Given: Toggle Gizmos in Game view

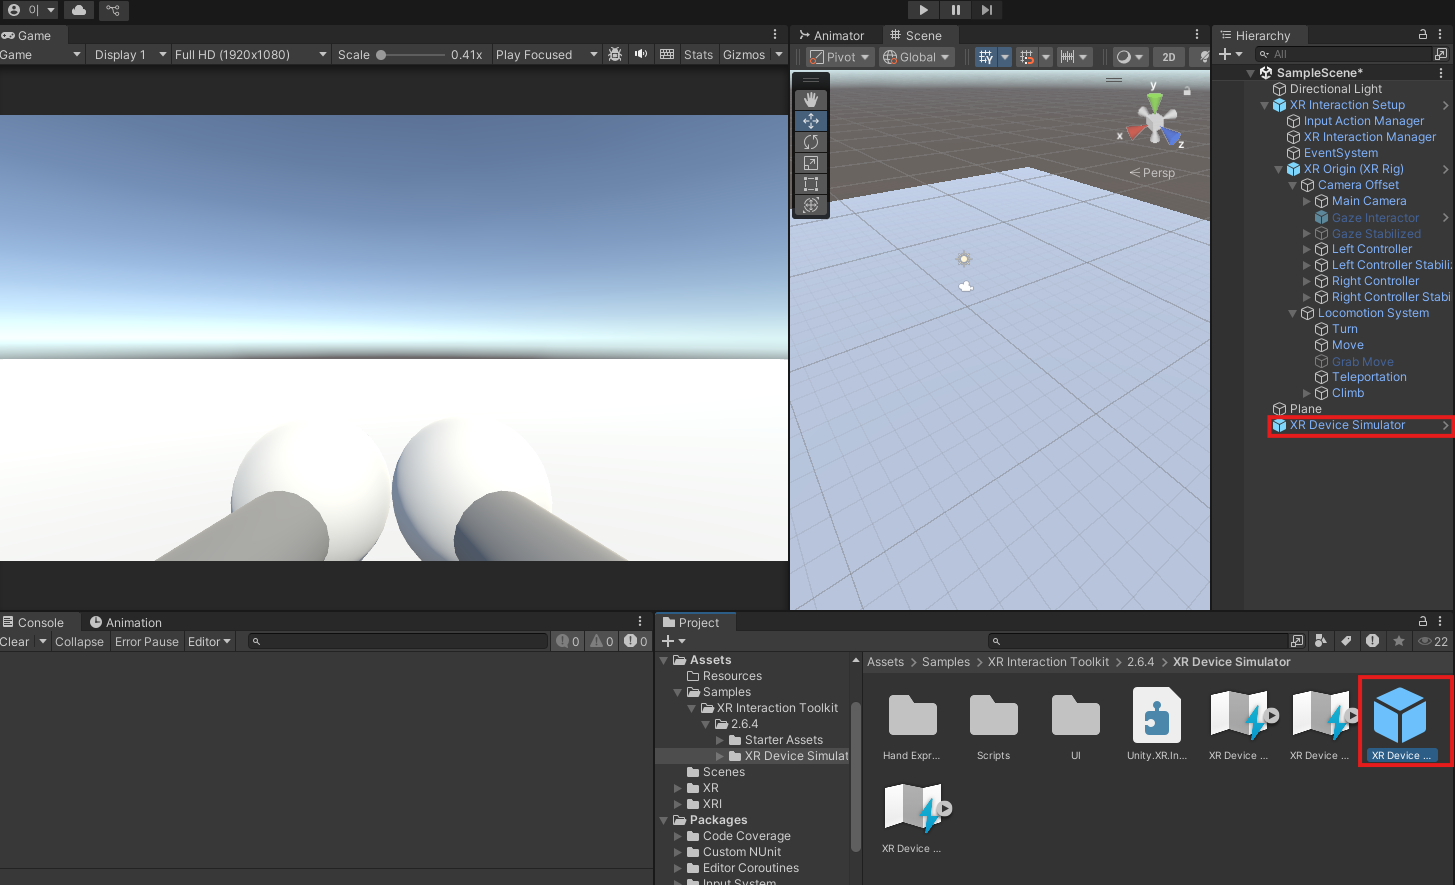Looking at the screenshot, I should coord(744,54).
